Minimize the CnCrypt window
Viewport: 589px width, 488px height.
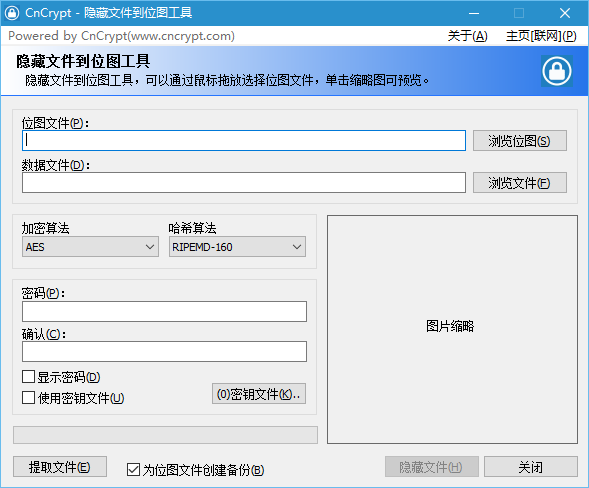tap(474, 13)
